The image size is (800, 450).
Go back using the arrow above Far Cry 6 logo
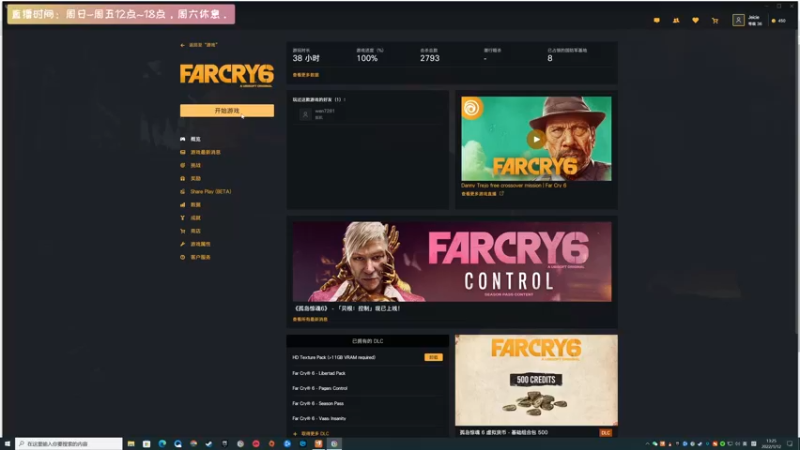tap(183, 45)
